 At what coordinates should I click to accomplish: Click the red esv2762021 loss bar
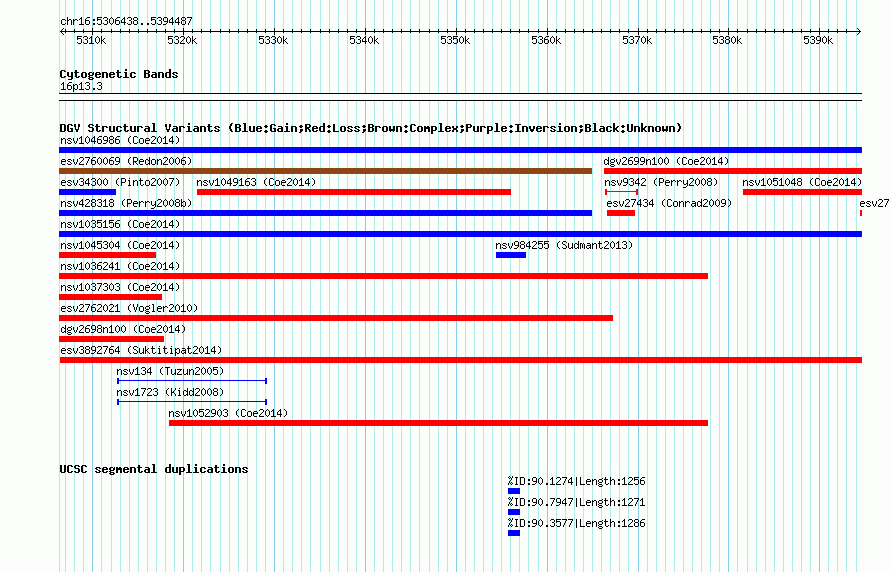336,318
